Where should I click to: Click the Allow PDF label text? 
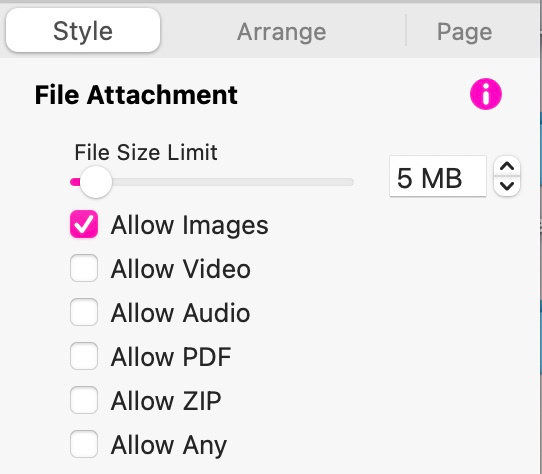pyautogui.click(x=171, y=357)
